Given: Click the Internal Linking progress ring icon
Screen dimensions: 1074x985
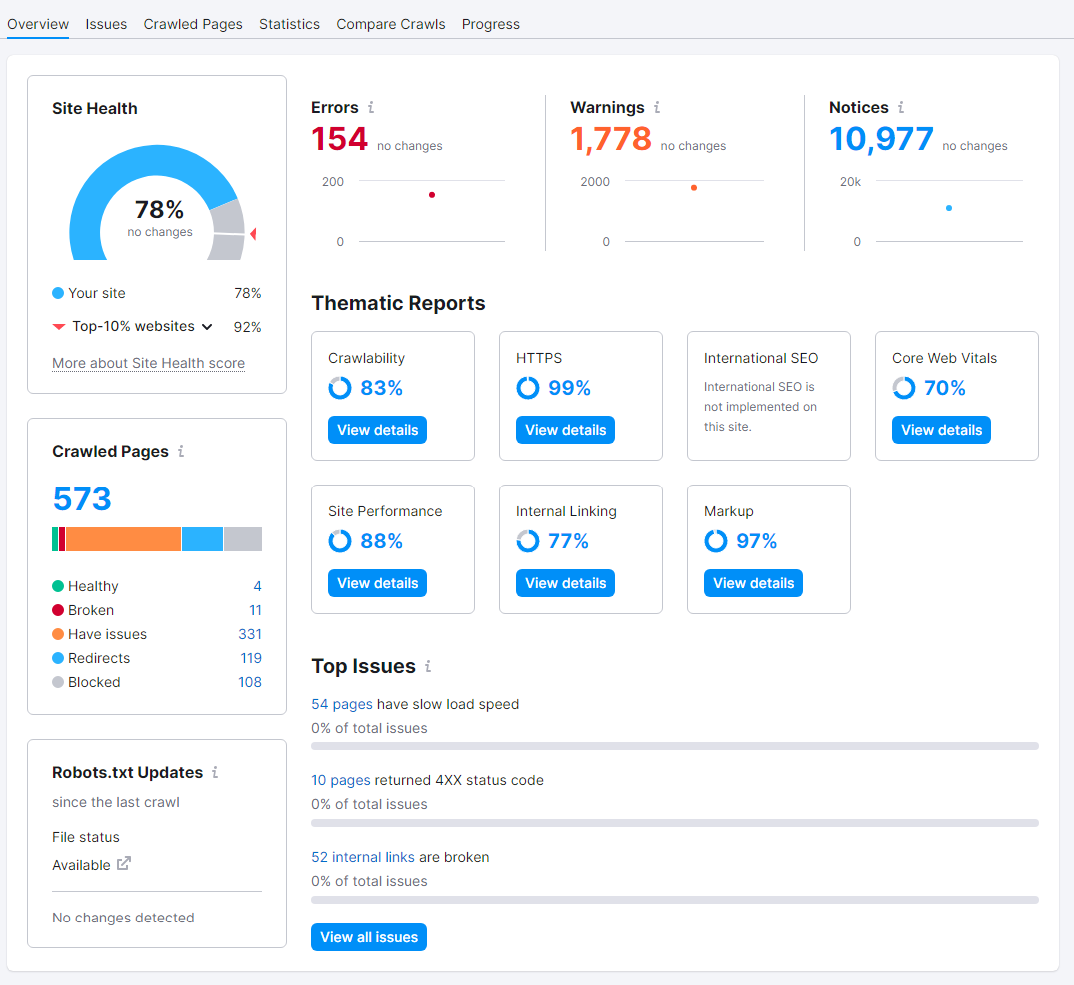Looking at the screenshot, I should pos(527,541).
